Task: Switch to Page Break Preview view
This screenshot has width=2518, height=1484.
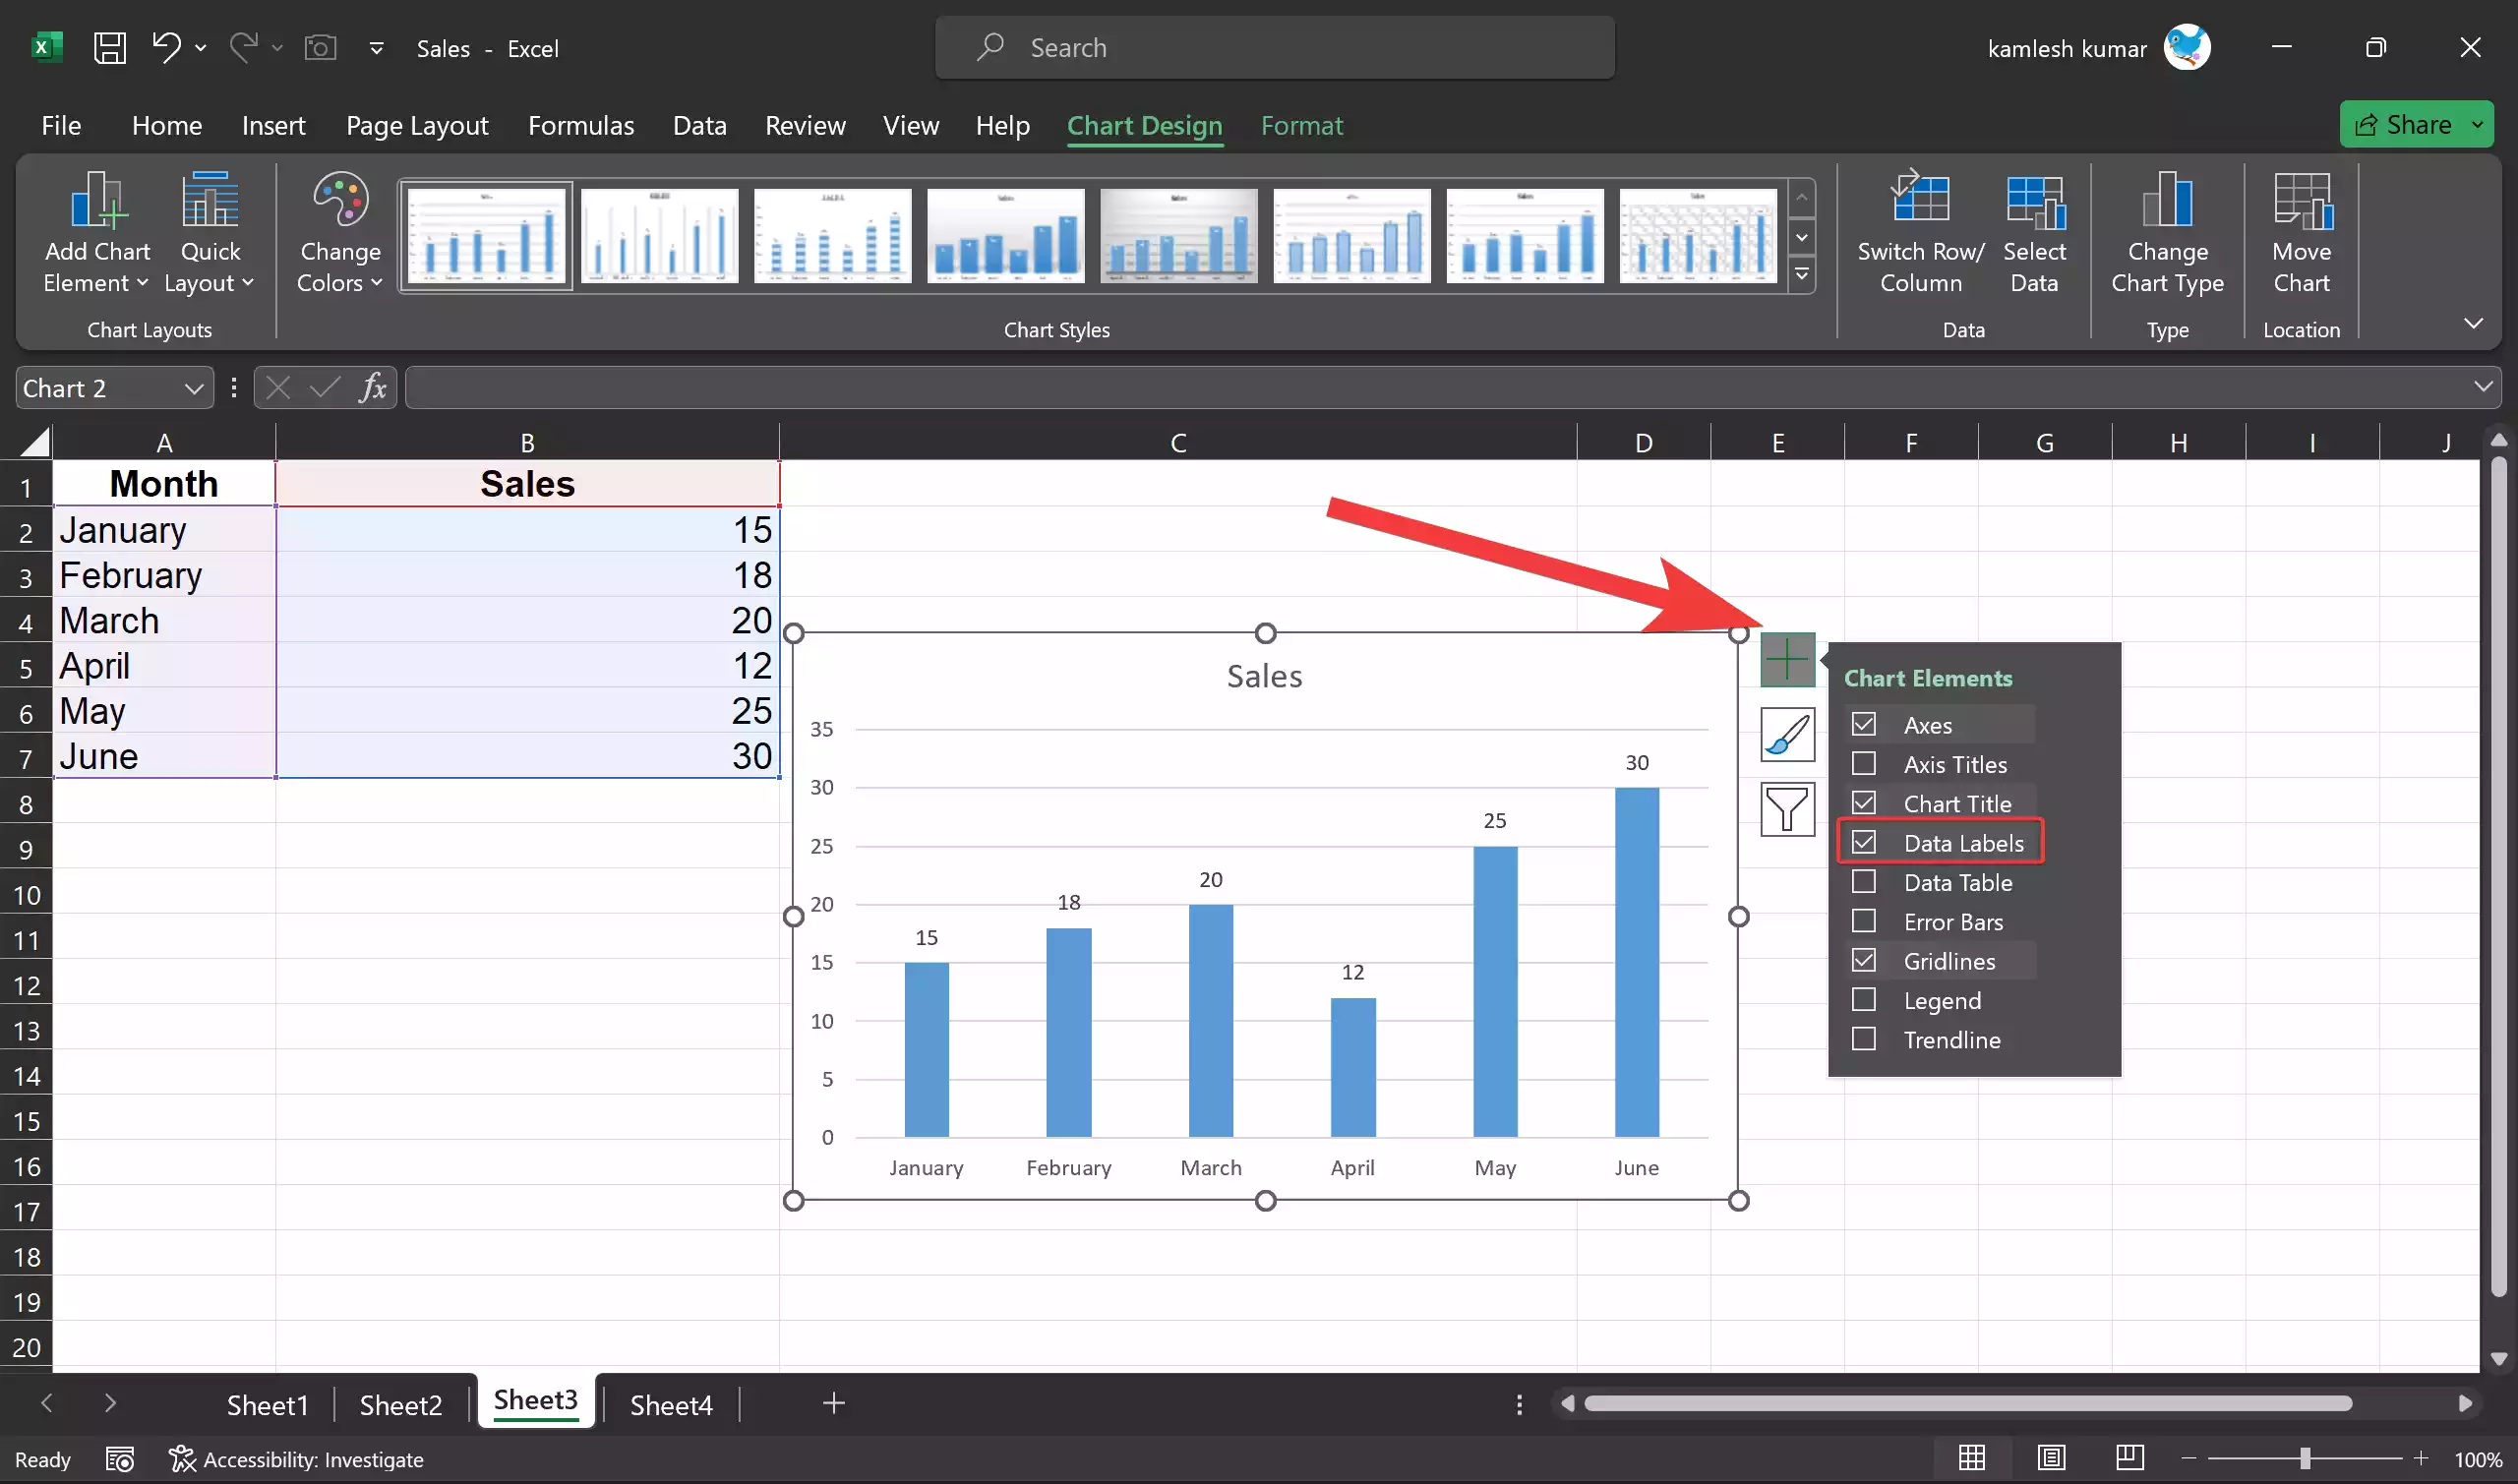Action: 2129,1458
